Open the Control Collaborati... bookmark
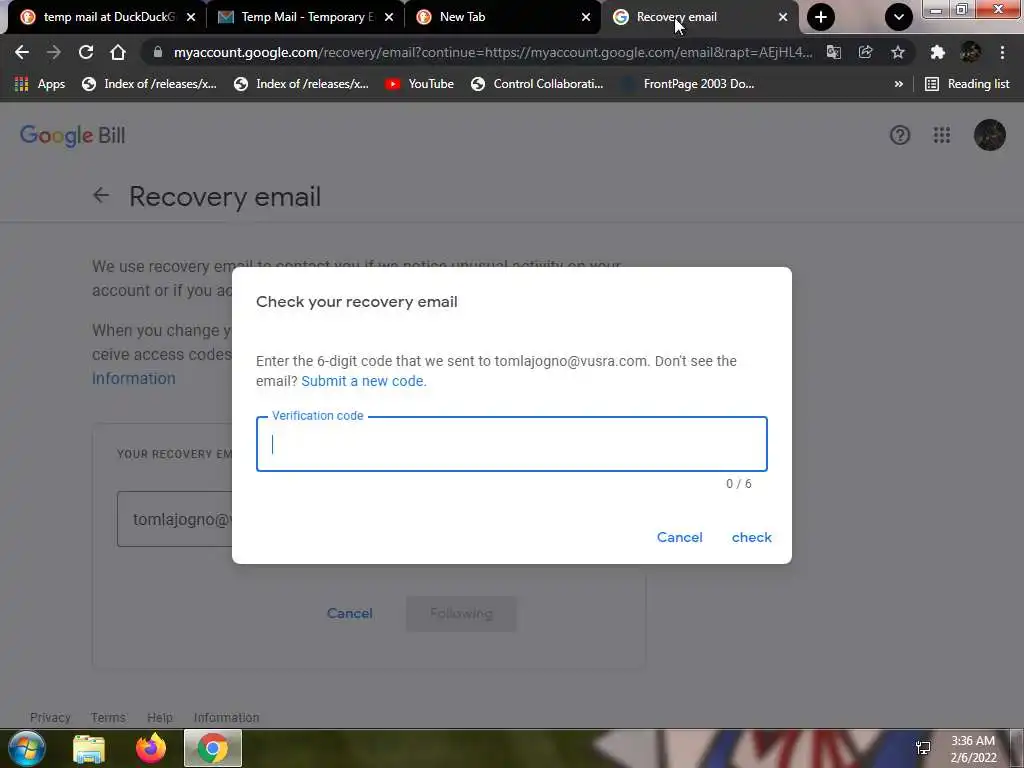Image resolution: width=1024 pixels, height=768 pixels. click(x=537, y=84)
